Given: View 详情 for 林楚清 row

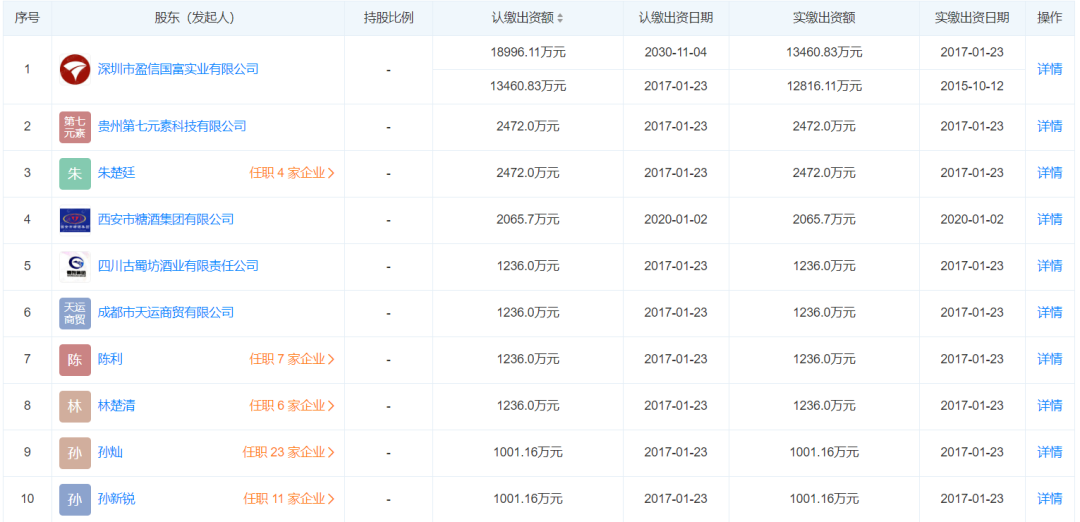Looking at the screenshot, I should click(1050, 405).
